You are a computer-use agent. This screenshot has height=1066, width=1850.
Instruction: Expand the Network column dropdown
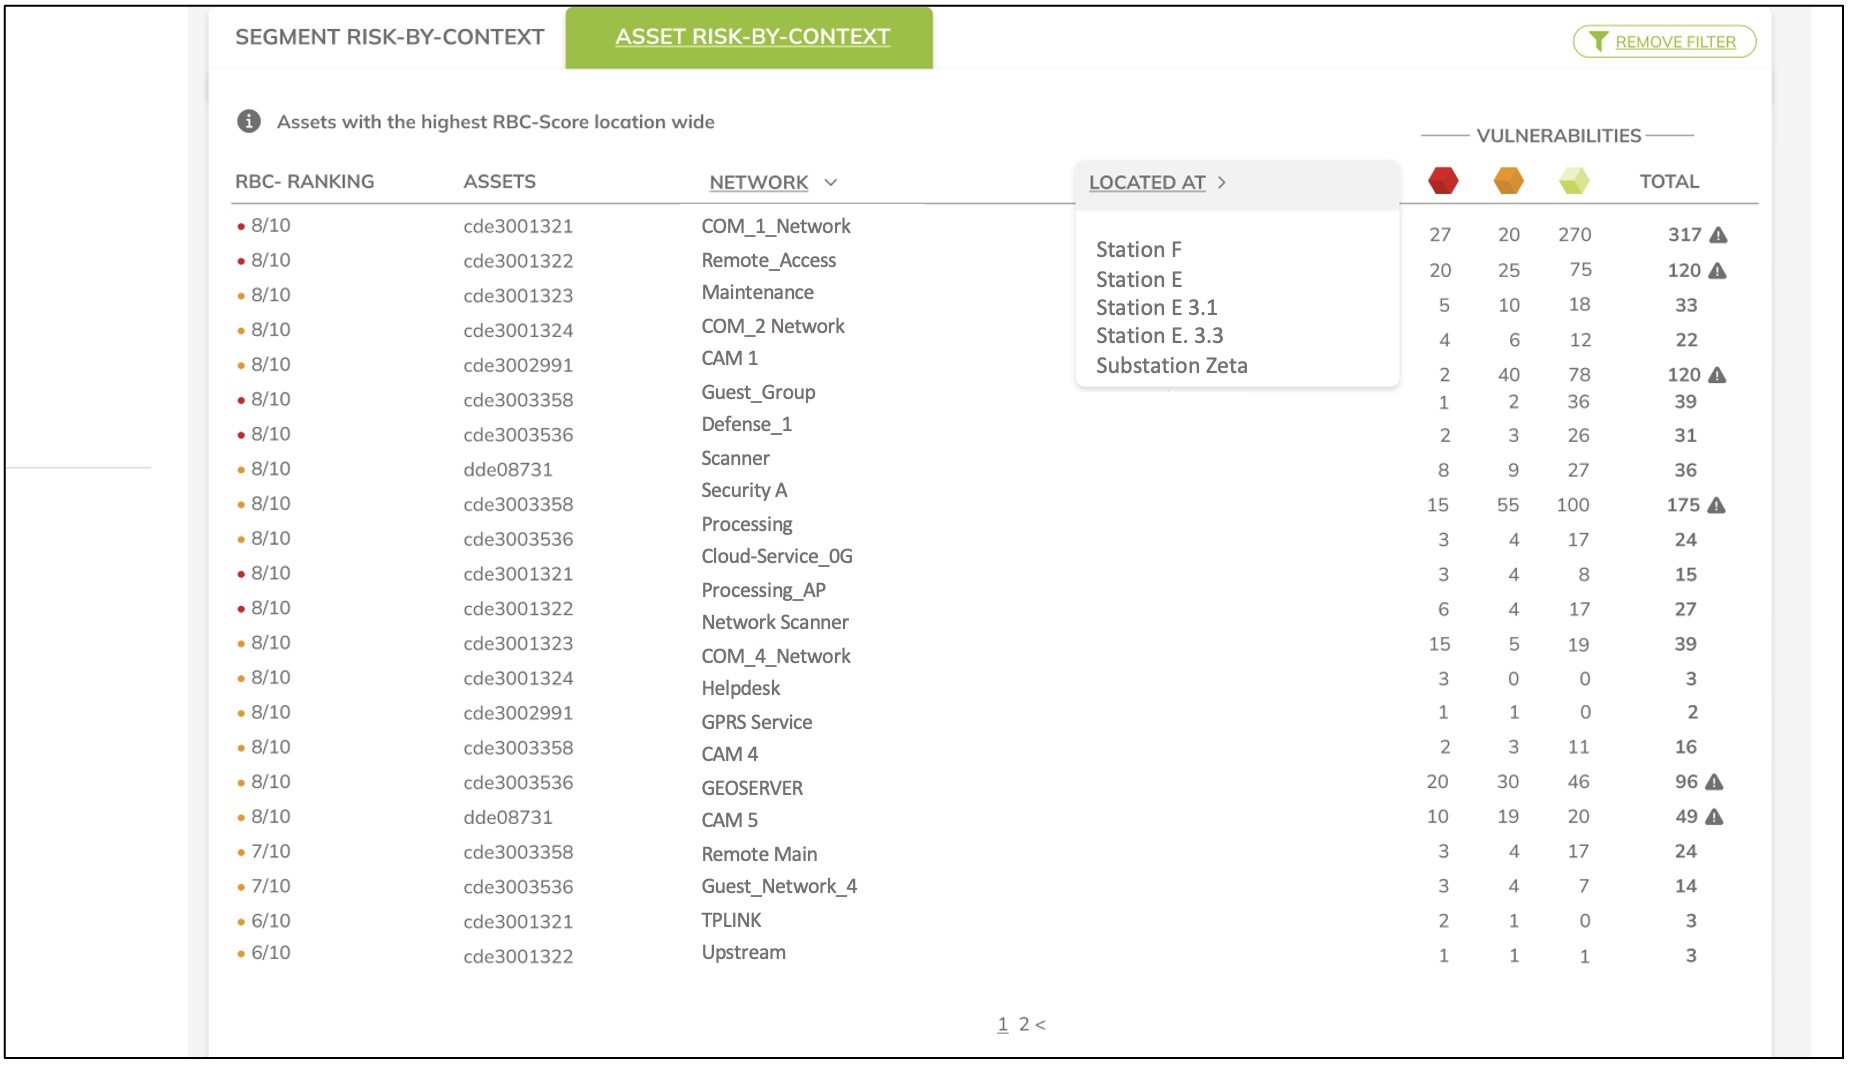pos(830,183)
